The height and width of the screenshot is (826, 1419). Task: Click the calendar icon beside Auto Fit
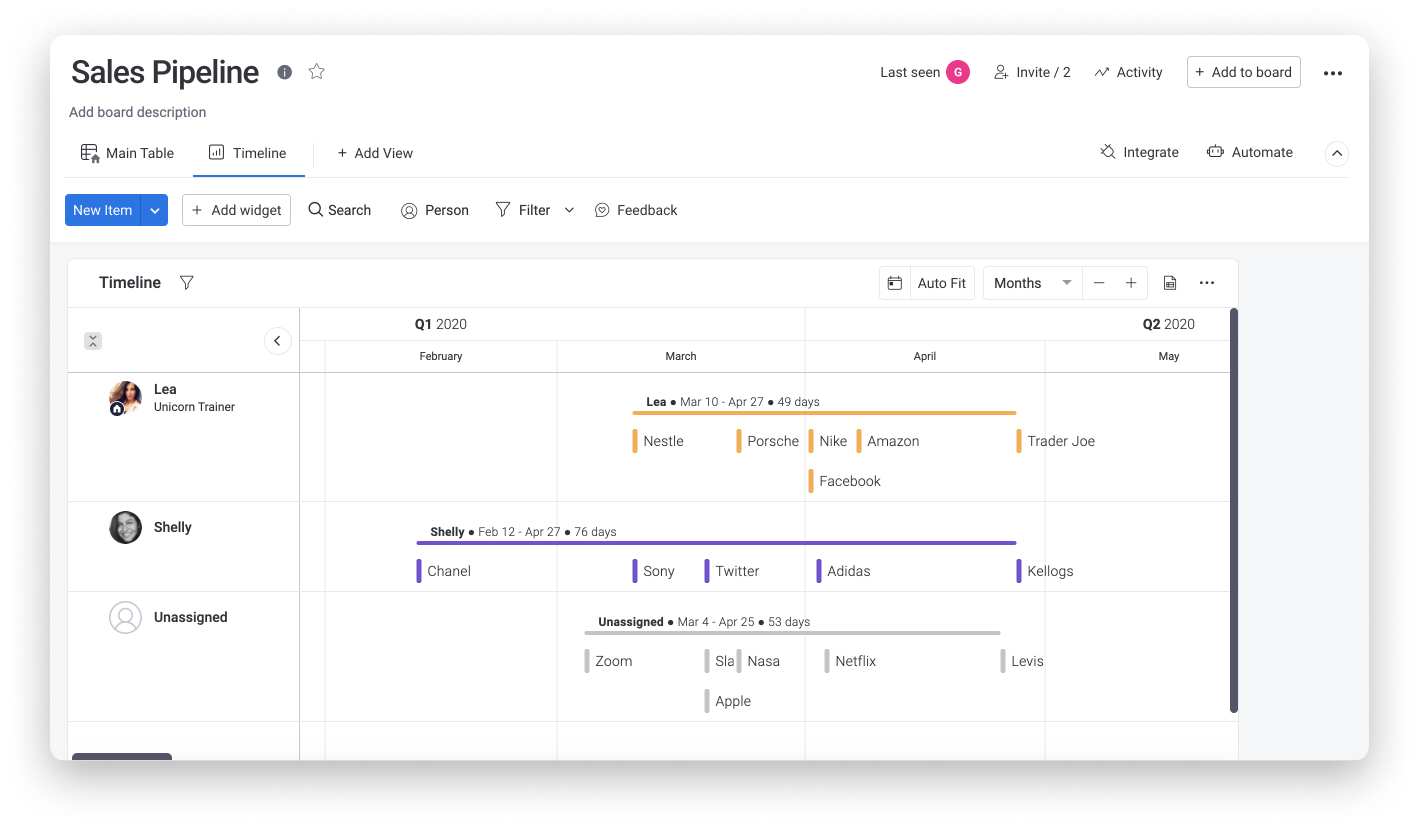pos(895,283)
